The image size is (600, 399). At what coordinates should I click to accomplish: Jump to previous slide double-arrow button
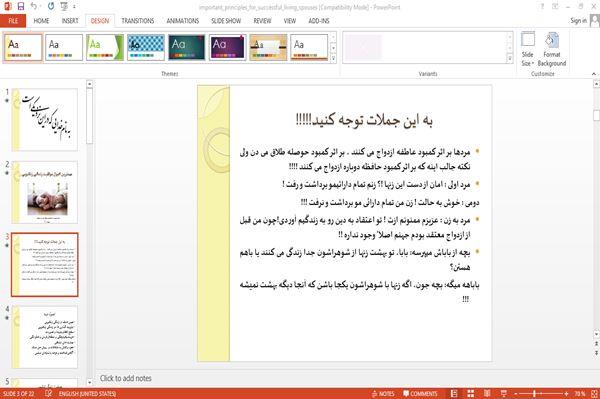(x=596, y=345)
